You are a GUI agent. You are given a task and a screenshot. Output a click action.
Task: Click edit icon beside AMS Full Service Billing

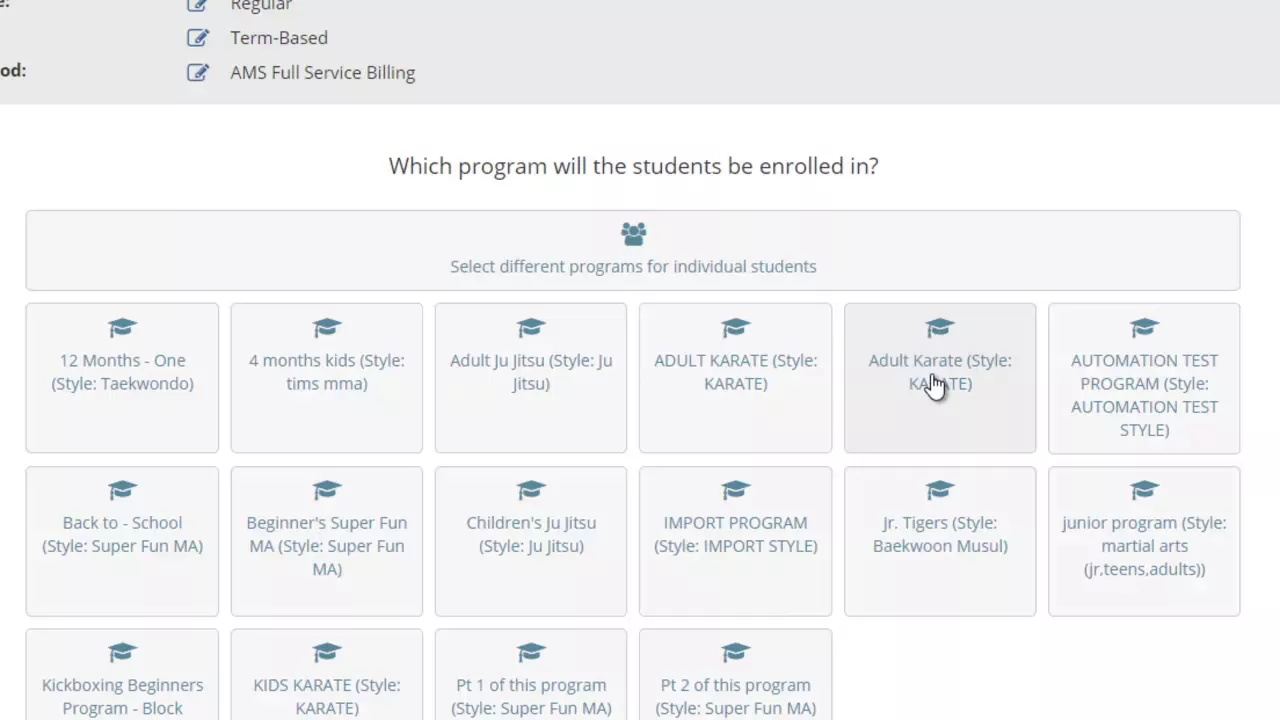click(198, 73)
